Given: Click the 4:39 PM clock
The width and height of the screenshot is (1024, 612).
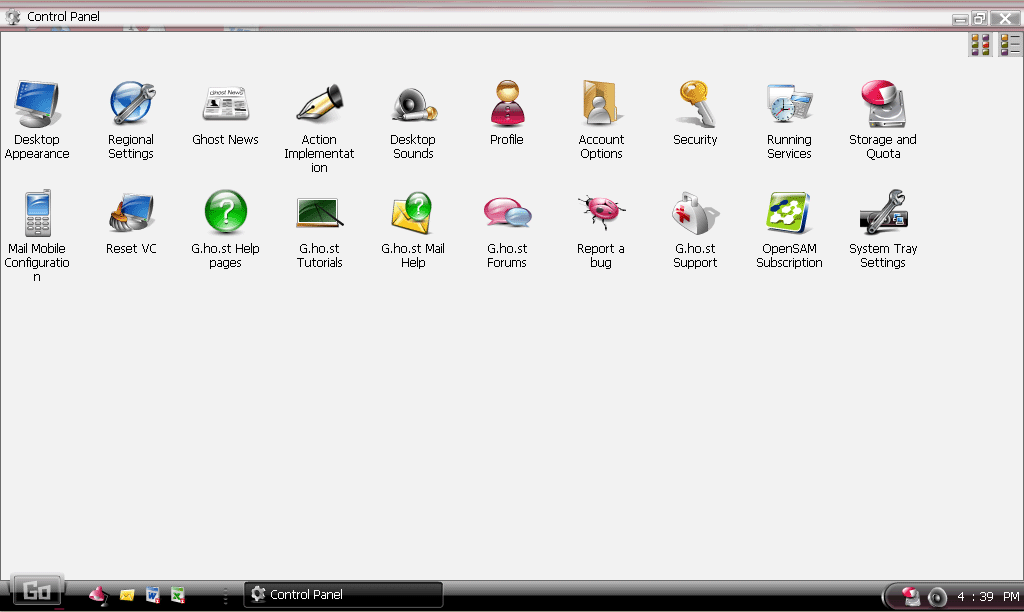Looking at the screenshot, I should [987, 597].
